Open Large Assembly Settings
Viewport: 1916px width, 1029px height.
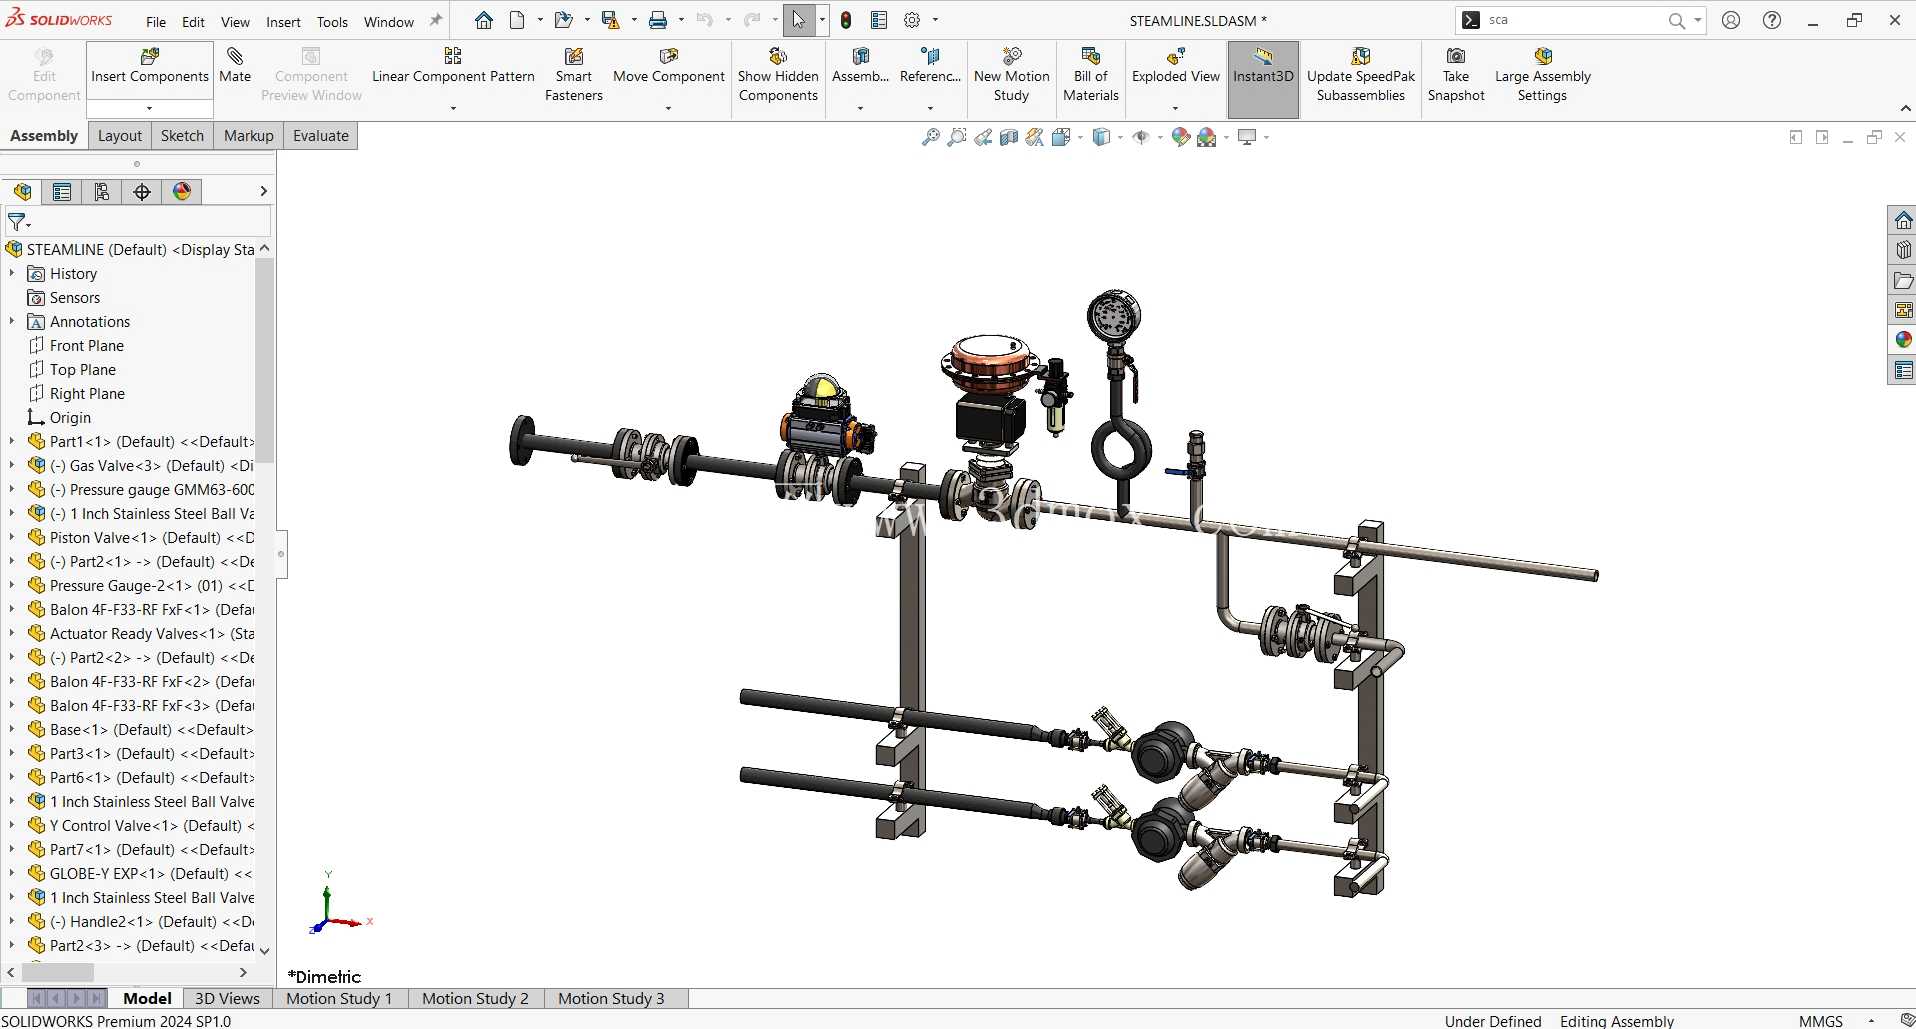click(1542, 75)
